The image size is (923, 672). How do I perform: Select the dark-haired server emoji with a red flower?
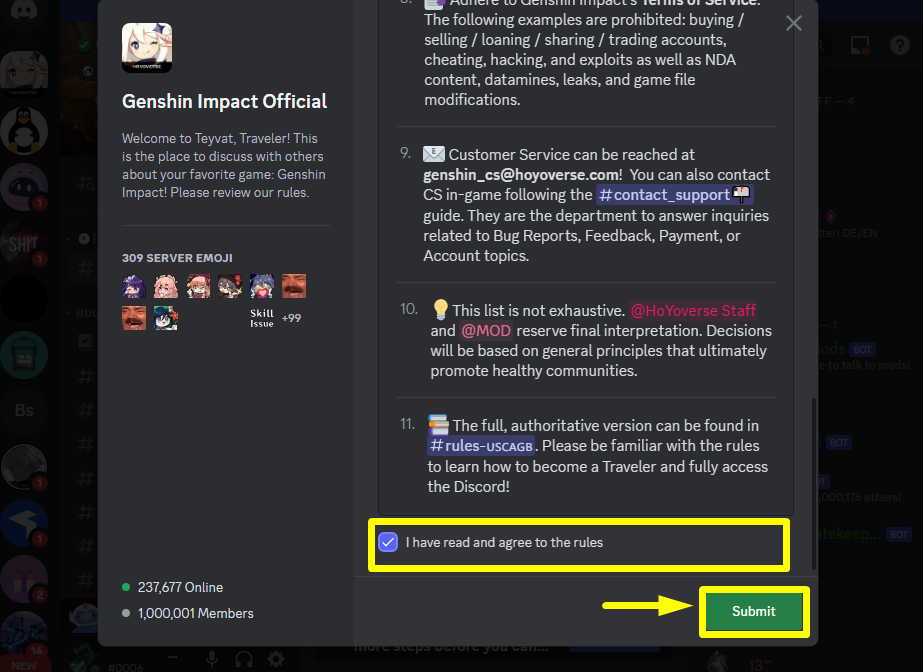(x=230, y=287)
